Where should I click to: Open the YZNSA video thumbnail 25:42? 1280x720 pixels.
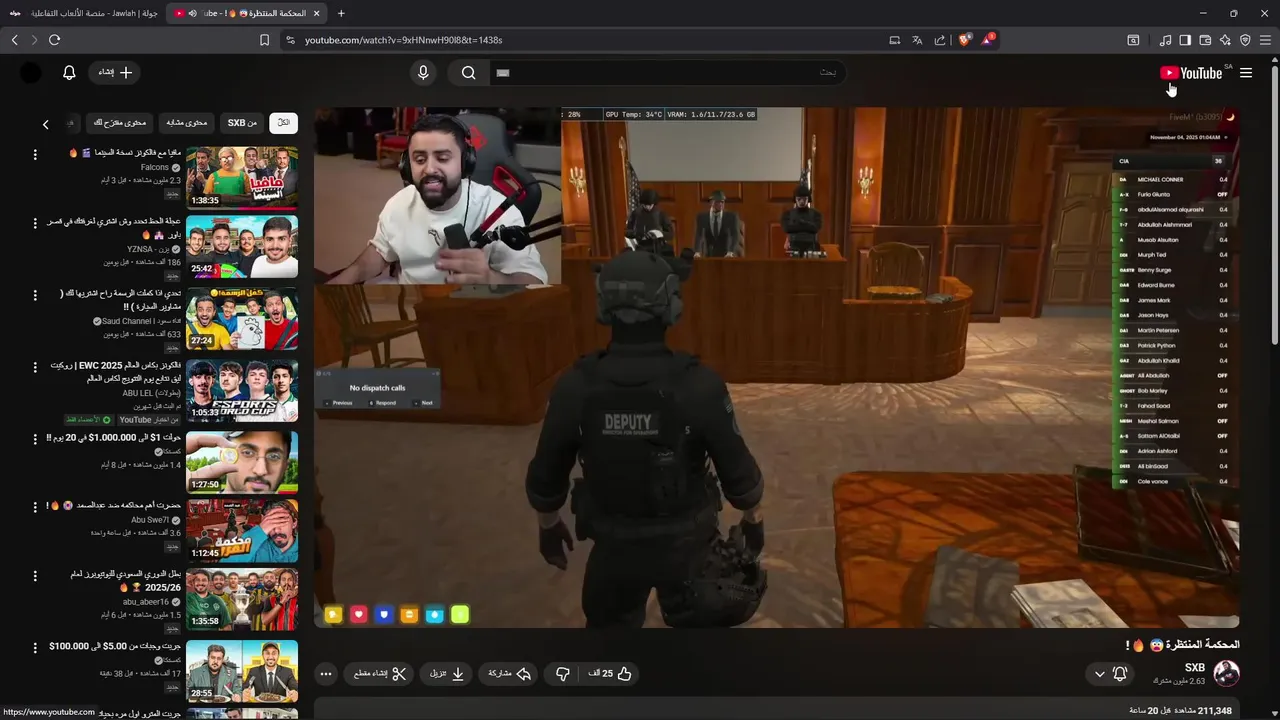pyautogui.click(x=242, y=247)
